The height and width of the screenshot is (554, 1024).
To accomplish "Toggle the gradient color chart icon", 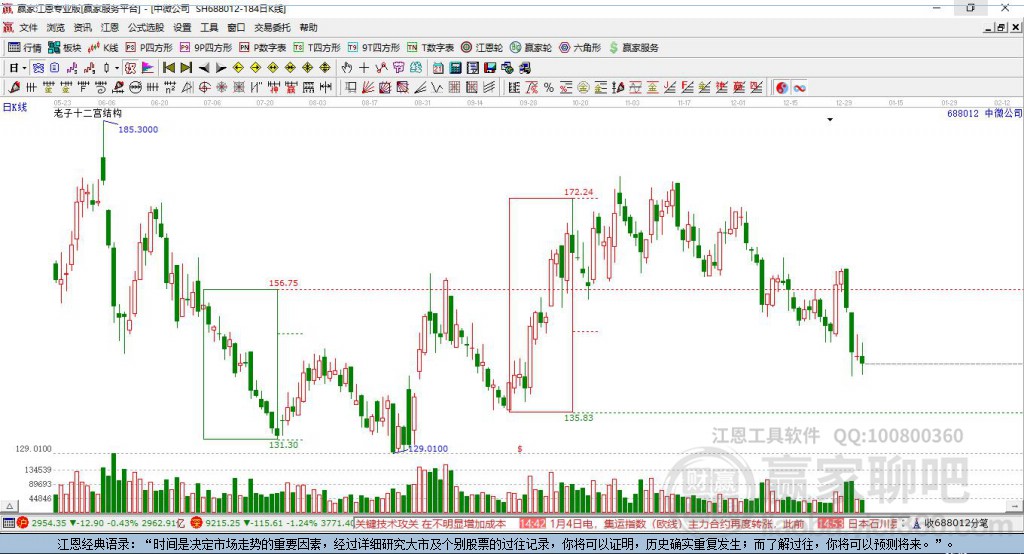I will point(148,68).
